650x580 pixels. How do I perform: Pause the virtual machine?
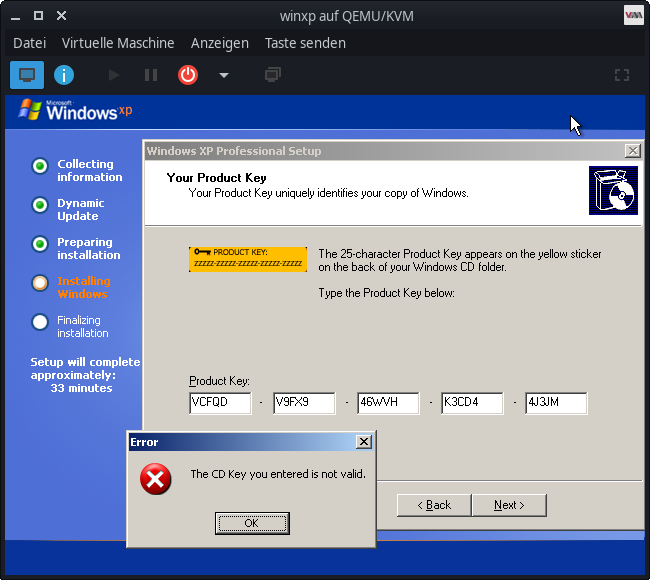click(151, 75)
